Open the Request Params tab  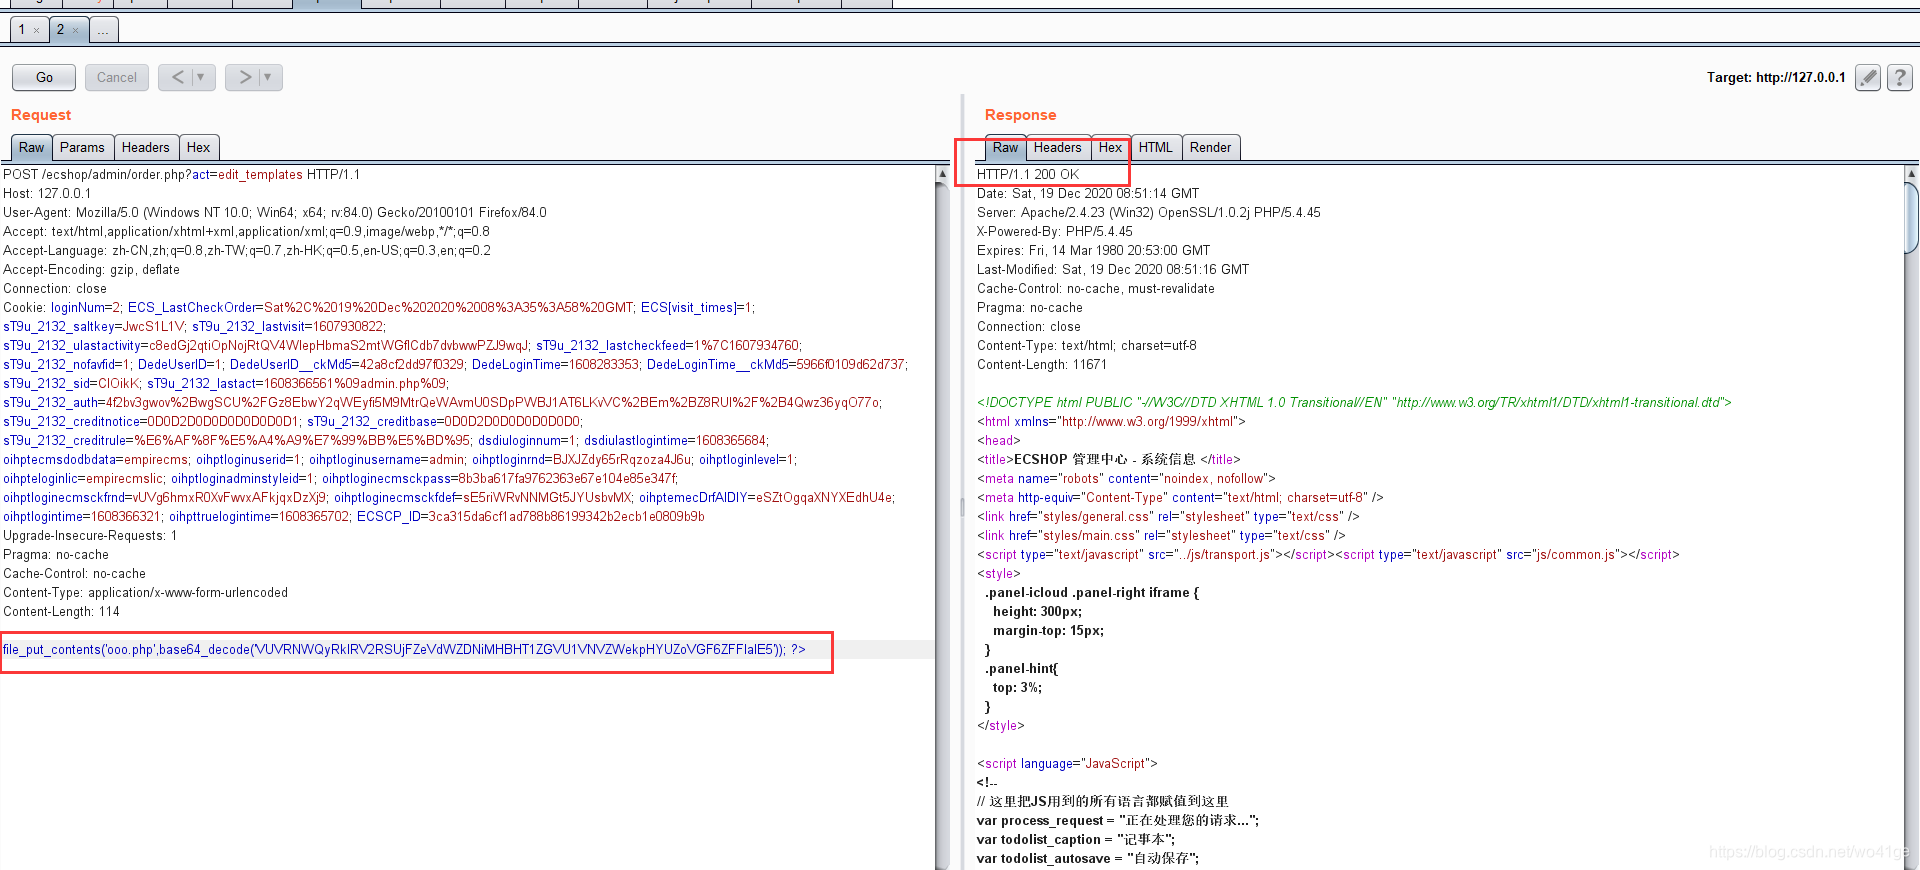pos(82,147)
